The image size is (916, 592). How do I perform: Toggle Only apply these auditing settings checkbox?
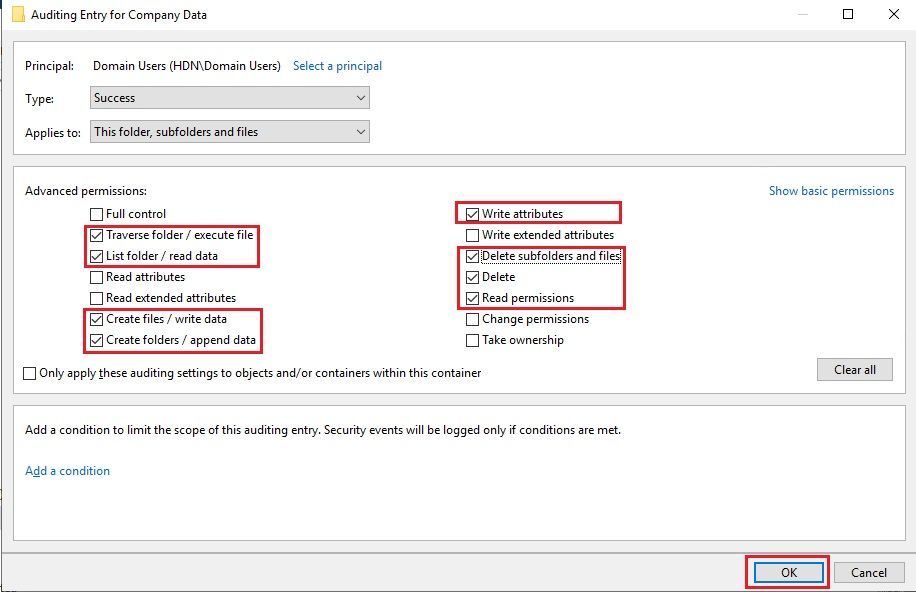coord(29,373)
